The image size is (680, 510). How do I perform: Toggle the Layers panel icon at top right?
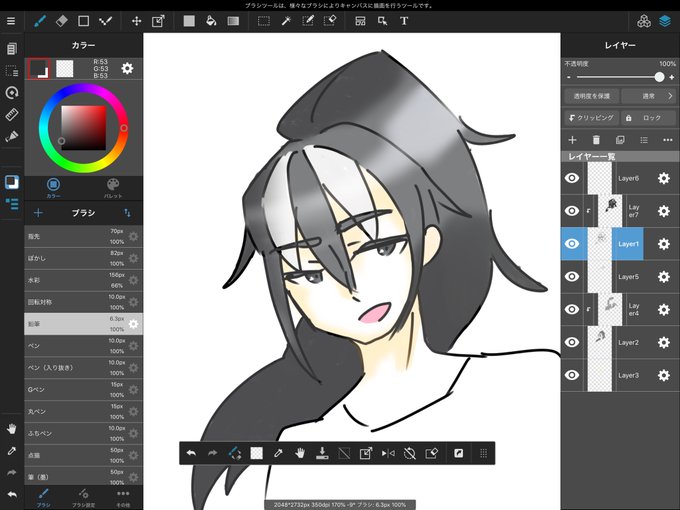[x=665, y=21]
